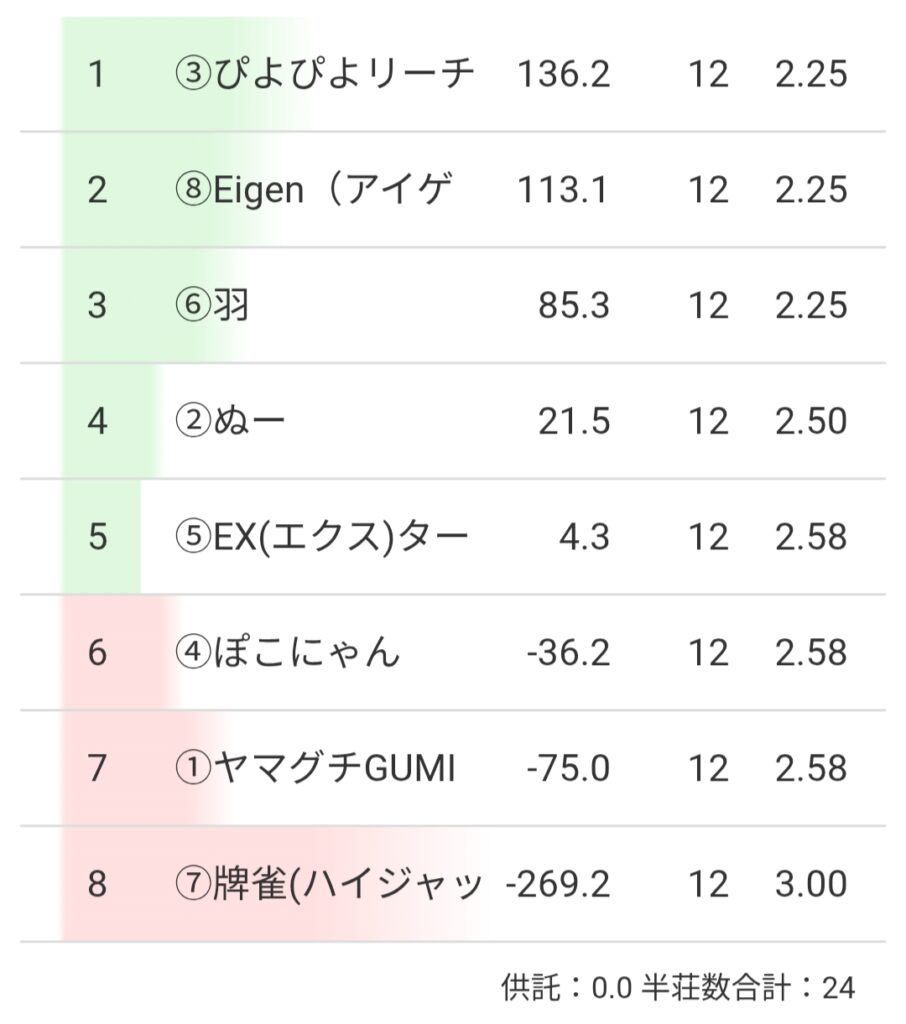
Task: Click the 3.00 average rank value
Action: (x=810, y=885)
